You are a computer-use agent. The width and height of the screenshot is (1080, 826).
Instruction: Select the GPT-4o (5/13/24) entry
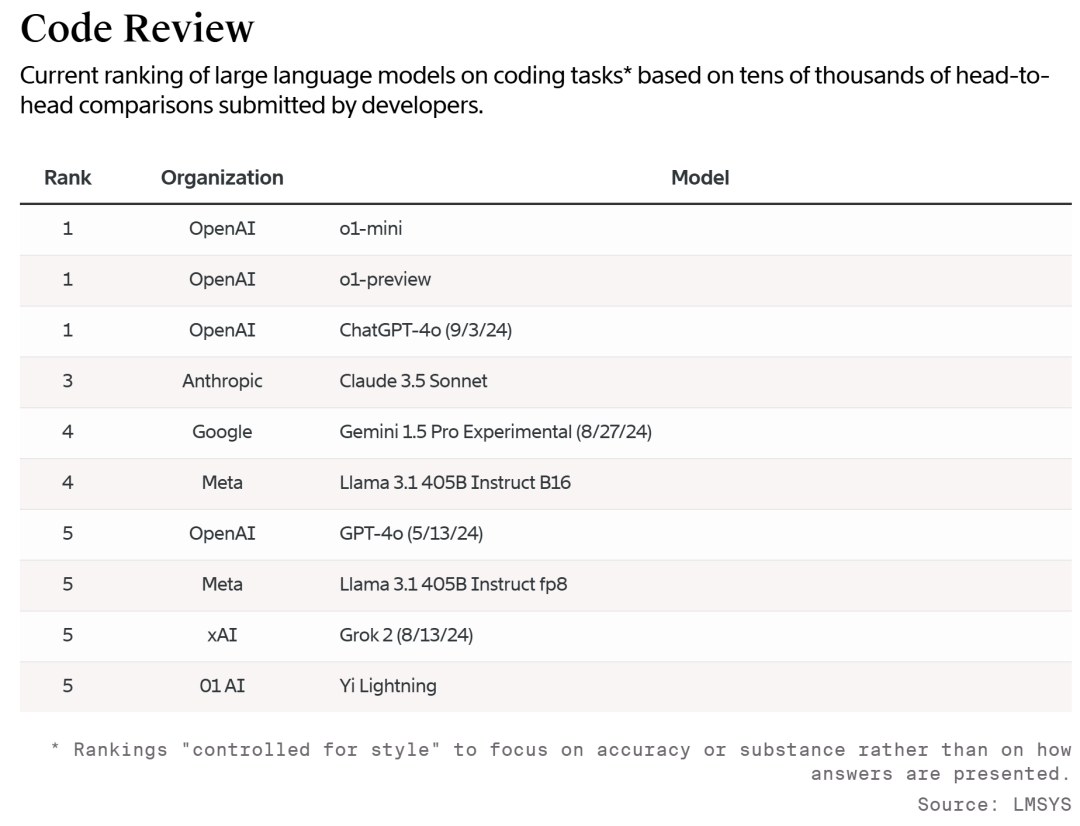point(411,534)
